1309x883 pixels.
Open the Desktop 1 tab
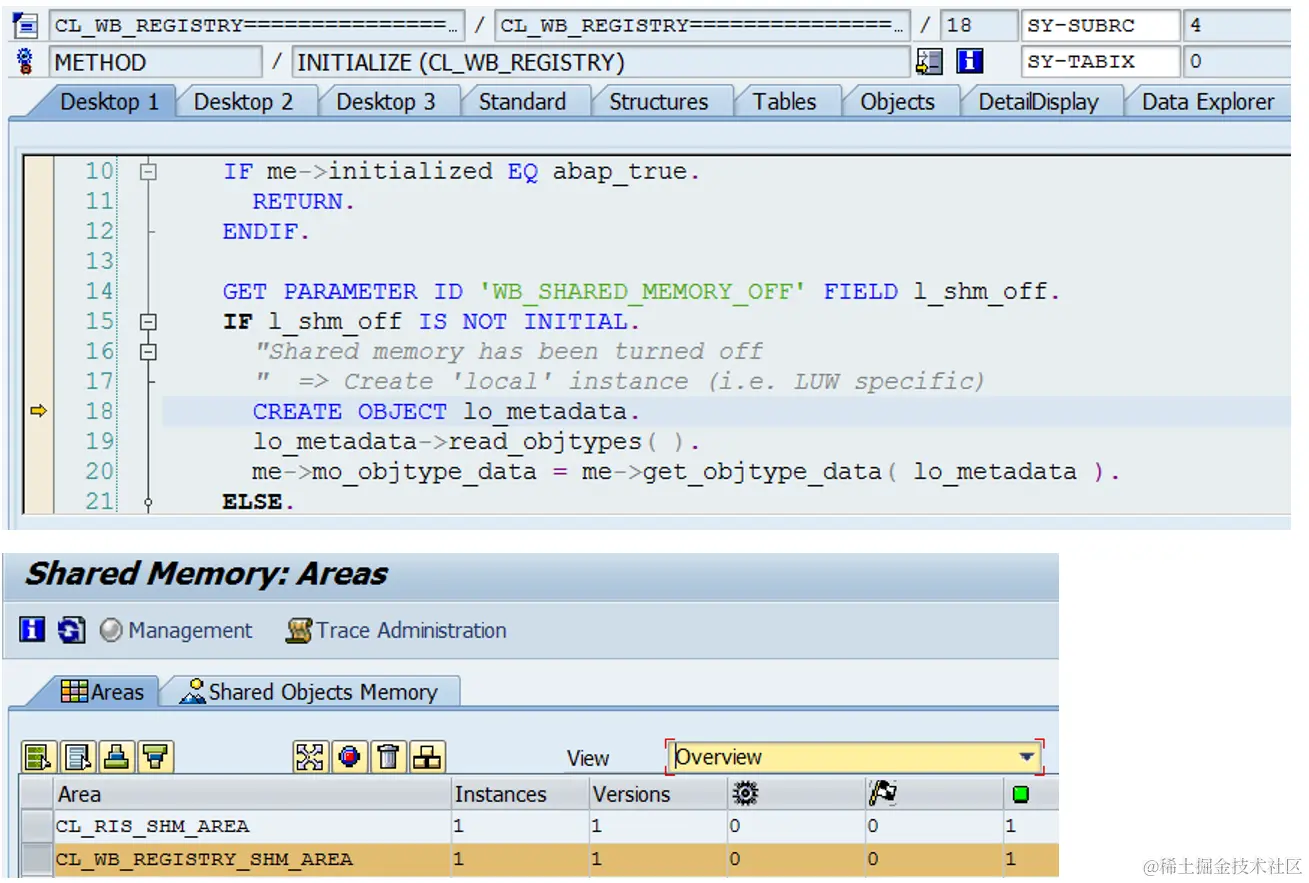coord(109,102)
